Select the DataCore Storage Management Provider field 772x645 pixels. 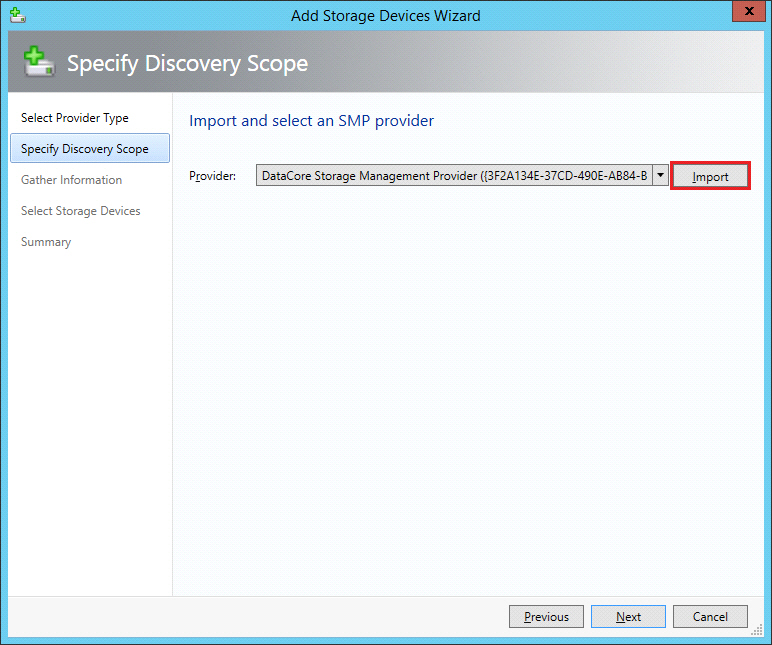coord(455,176)
